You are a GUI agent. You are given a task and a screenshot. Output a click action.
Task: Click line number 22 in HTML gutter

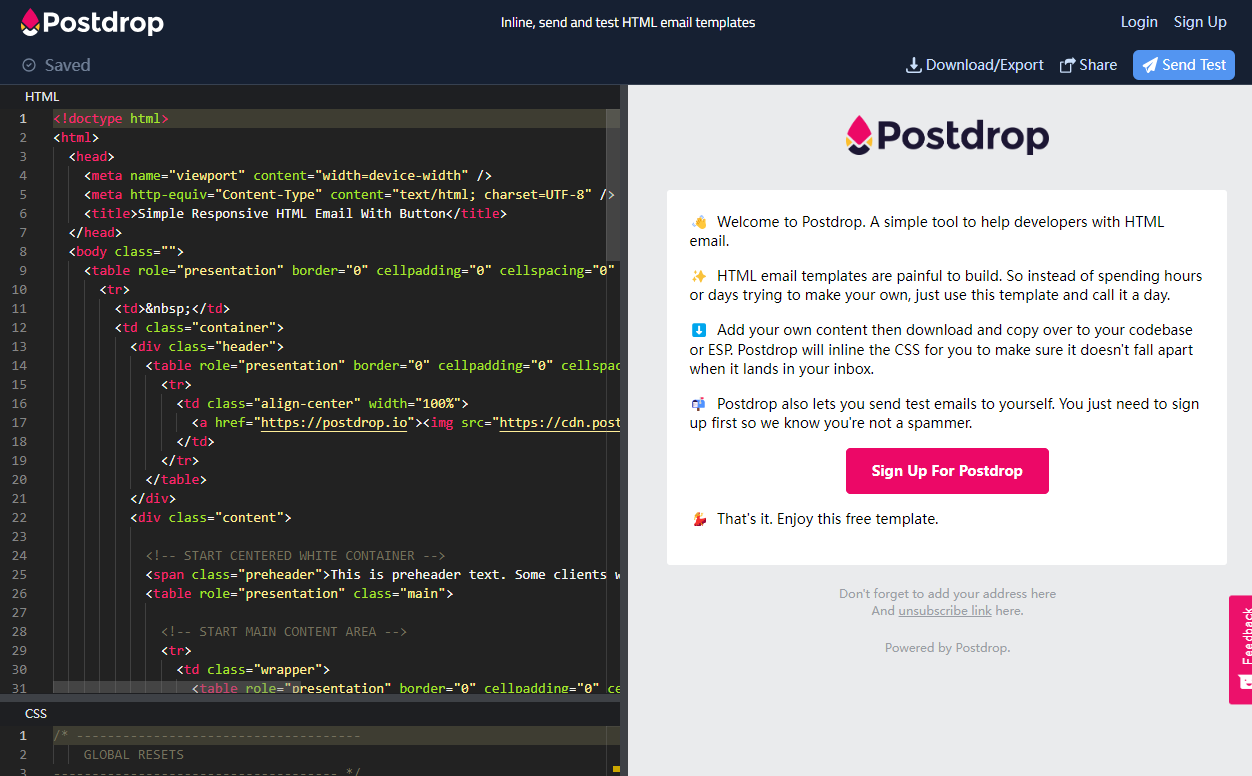21,517
